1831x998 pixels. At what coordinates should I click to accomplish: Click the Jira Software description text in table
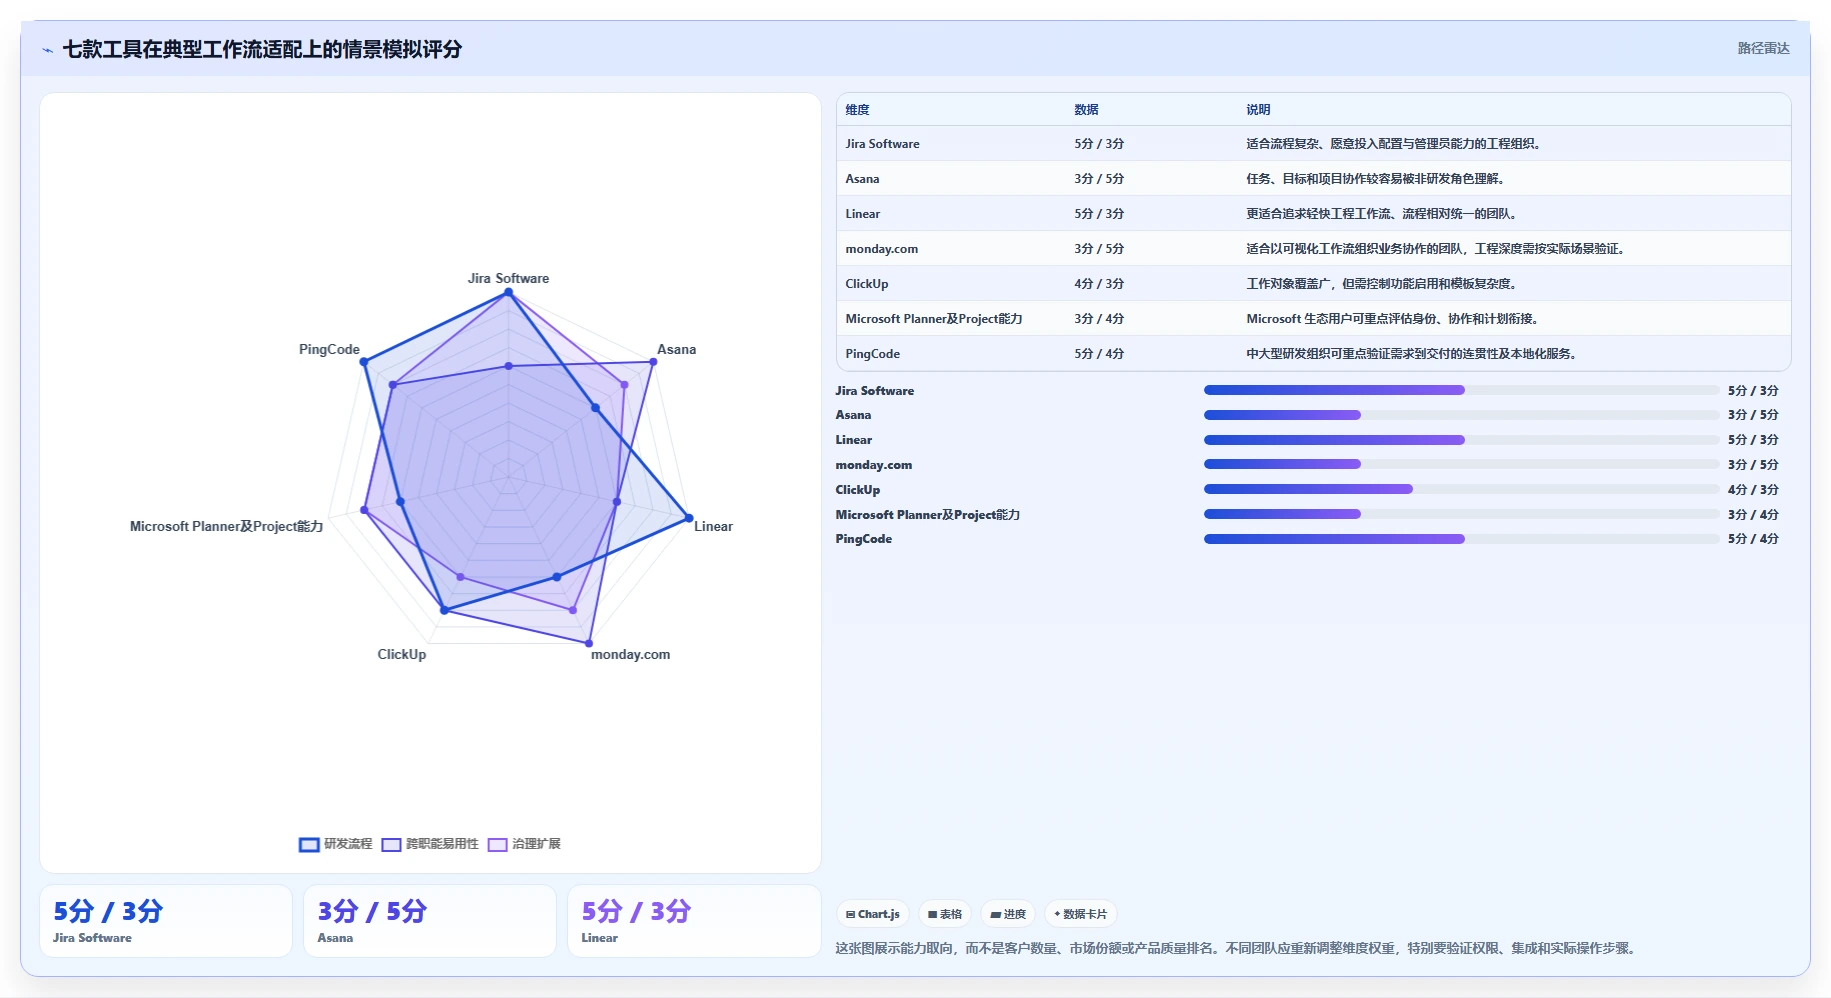(x=1395, y=144)
